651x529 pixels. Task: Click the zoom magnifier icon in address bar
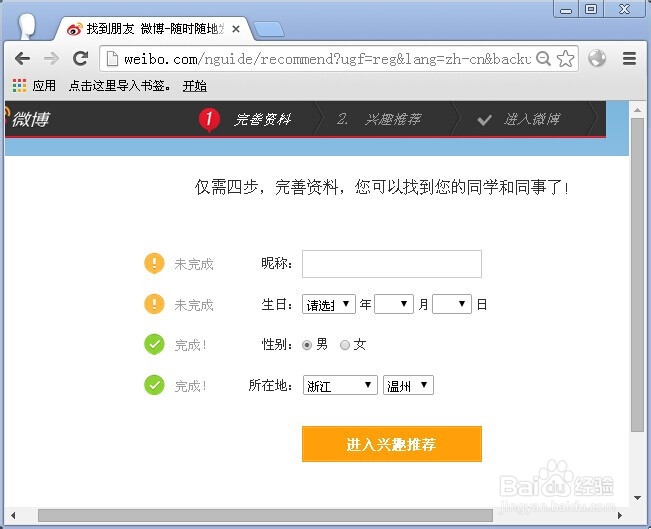[543, 59]
